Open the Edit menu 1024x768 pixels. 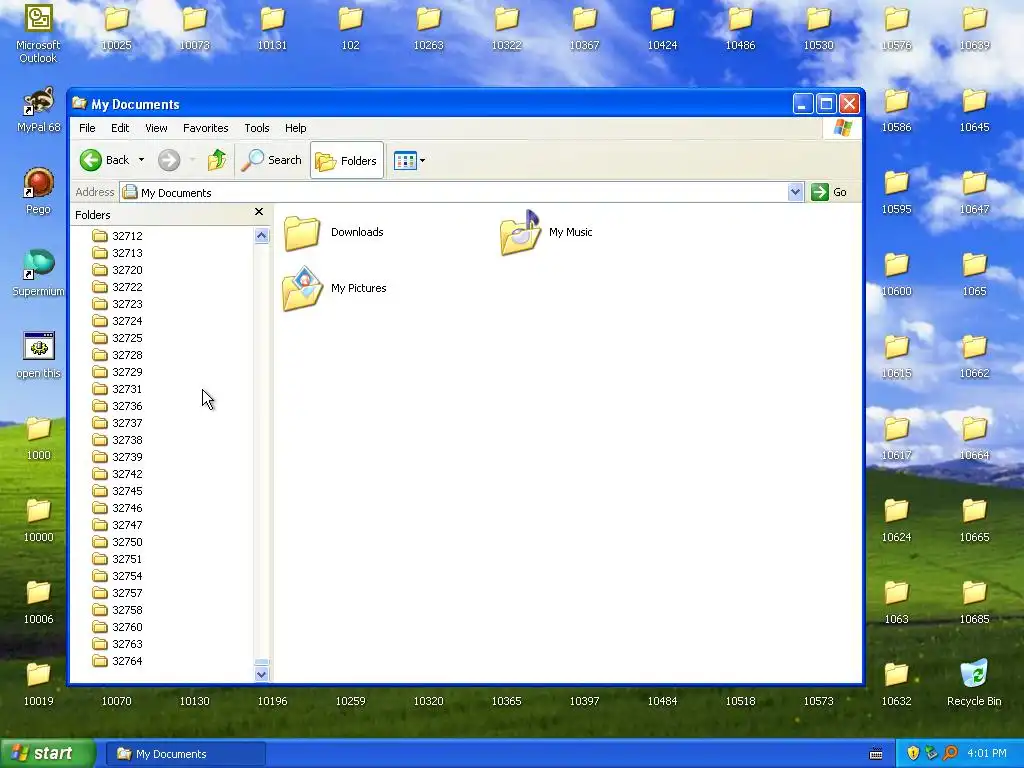coord(120,128)
